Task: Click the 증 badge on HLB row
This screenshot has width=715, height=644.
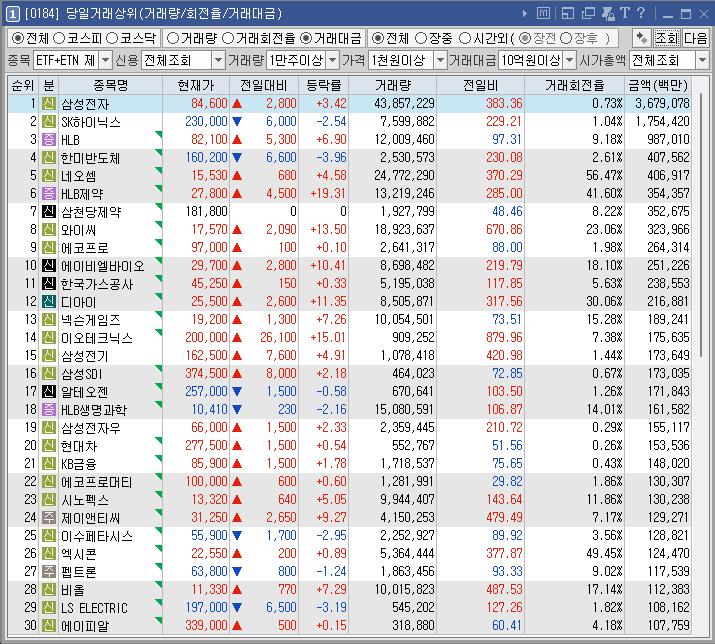Action: [49, 140]
